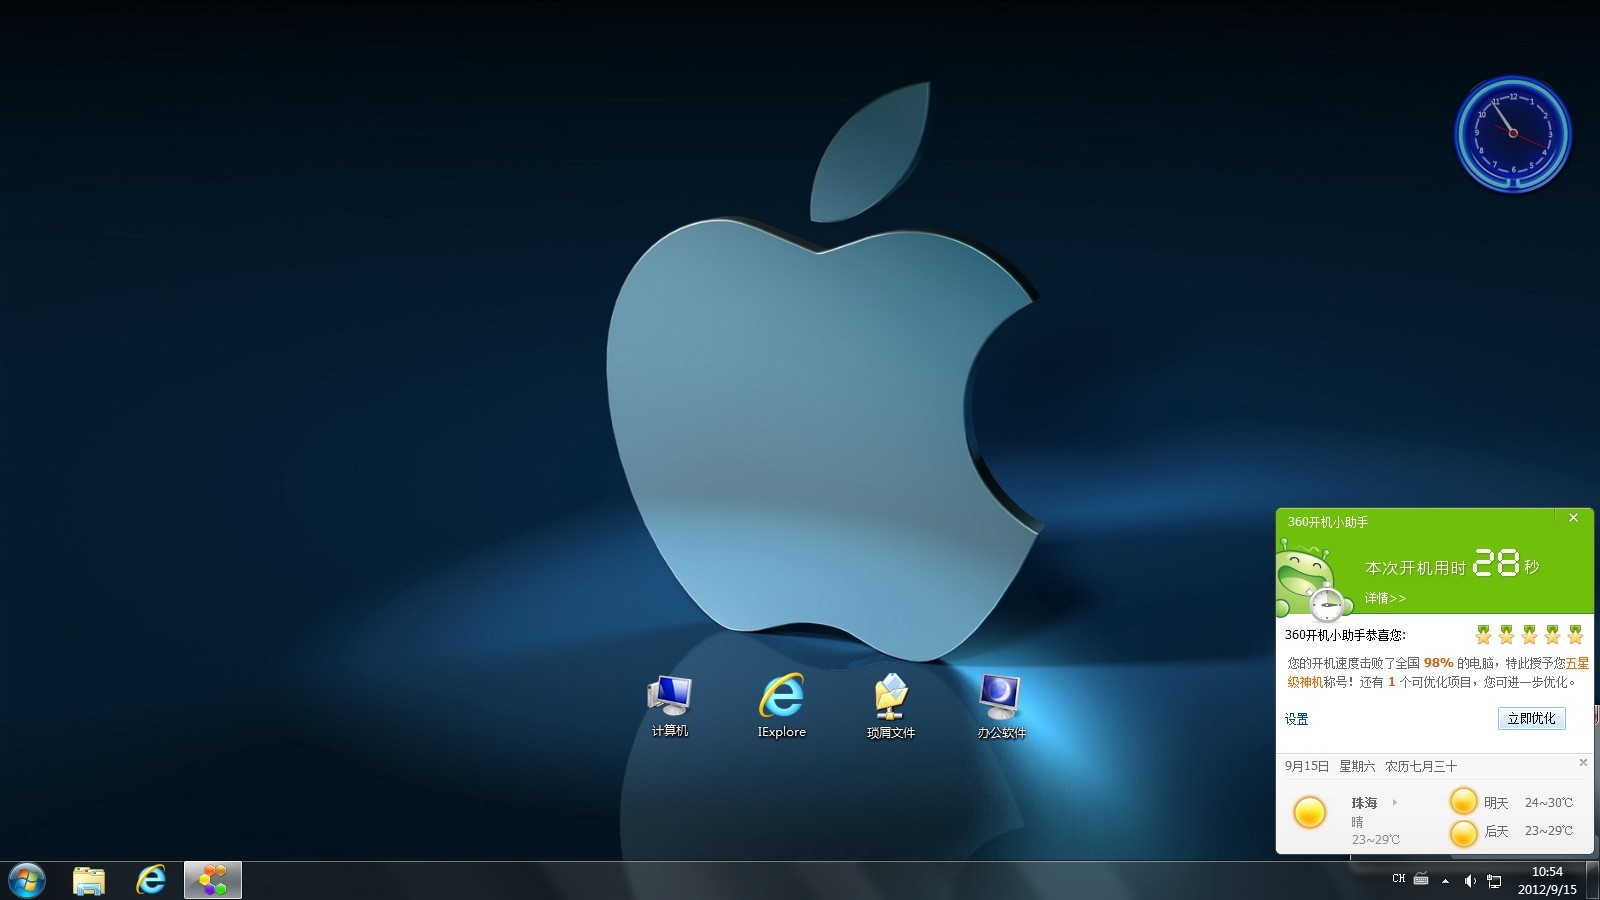Click the keyboard input method tray icon
Screen dimensions: 1600x900
pos(1421,879)
